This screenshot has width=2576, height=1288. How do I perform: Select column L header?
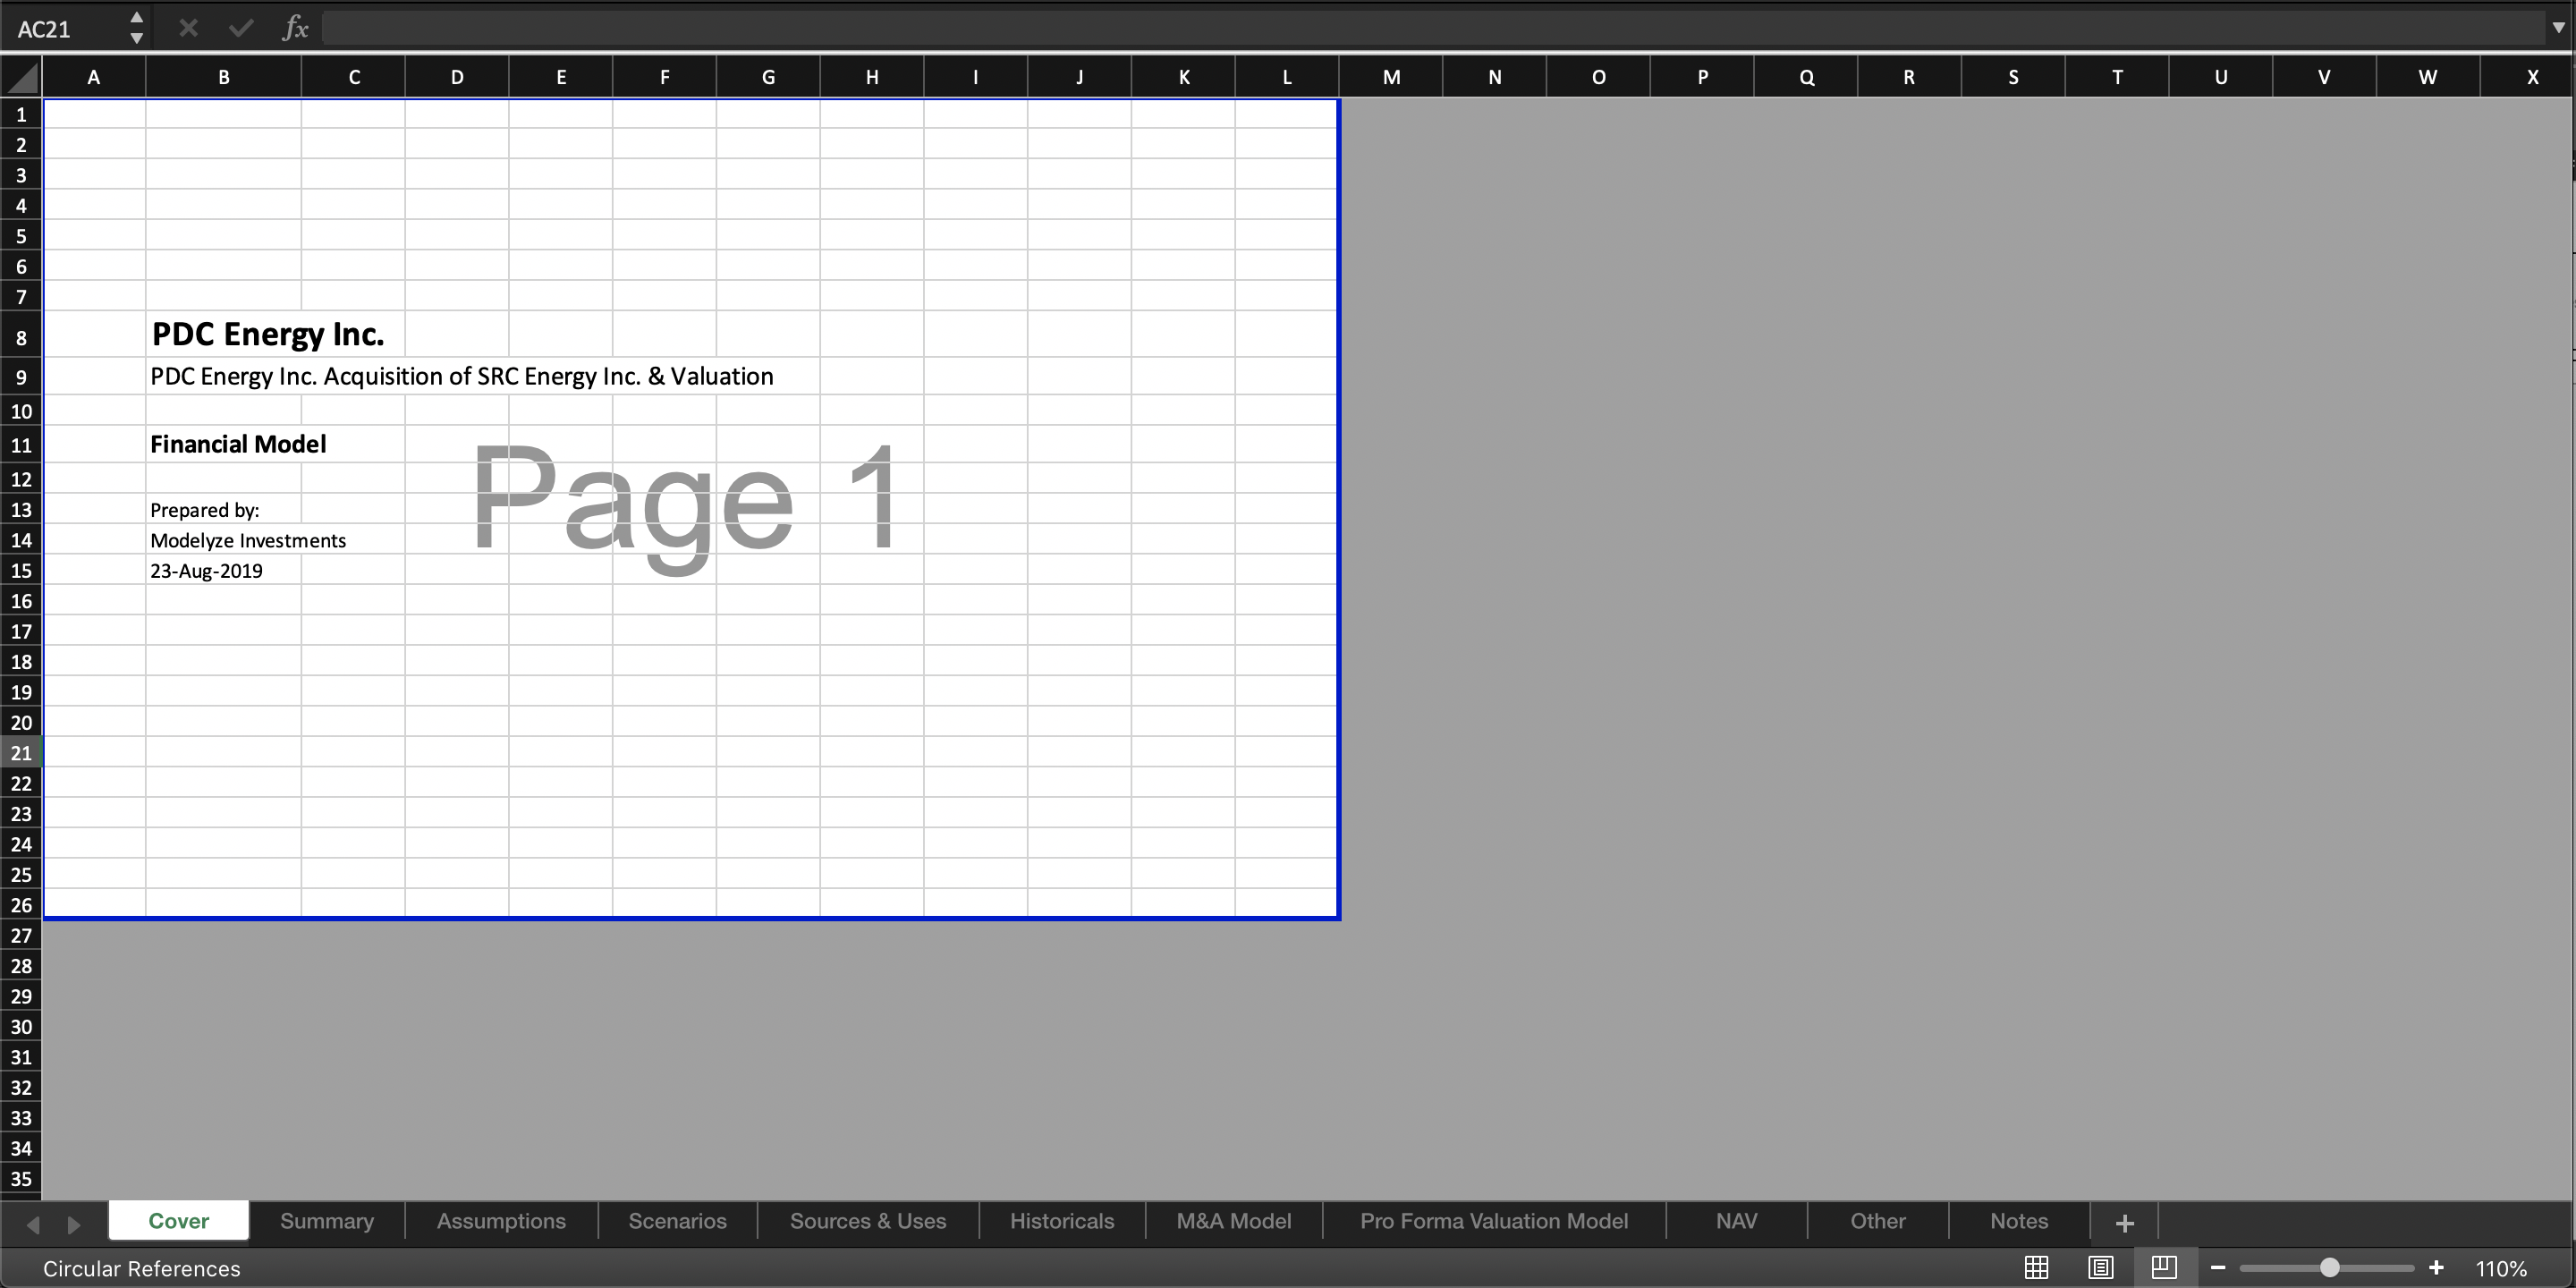point(1287,77)
